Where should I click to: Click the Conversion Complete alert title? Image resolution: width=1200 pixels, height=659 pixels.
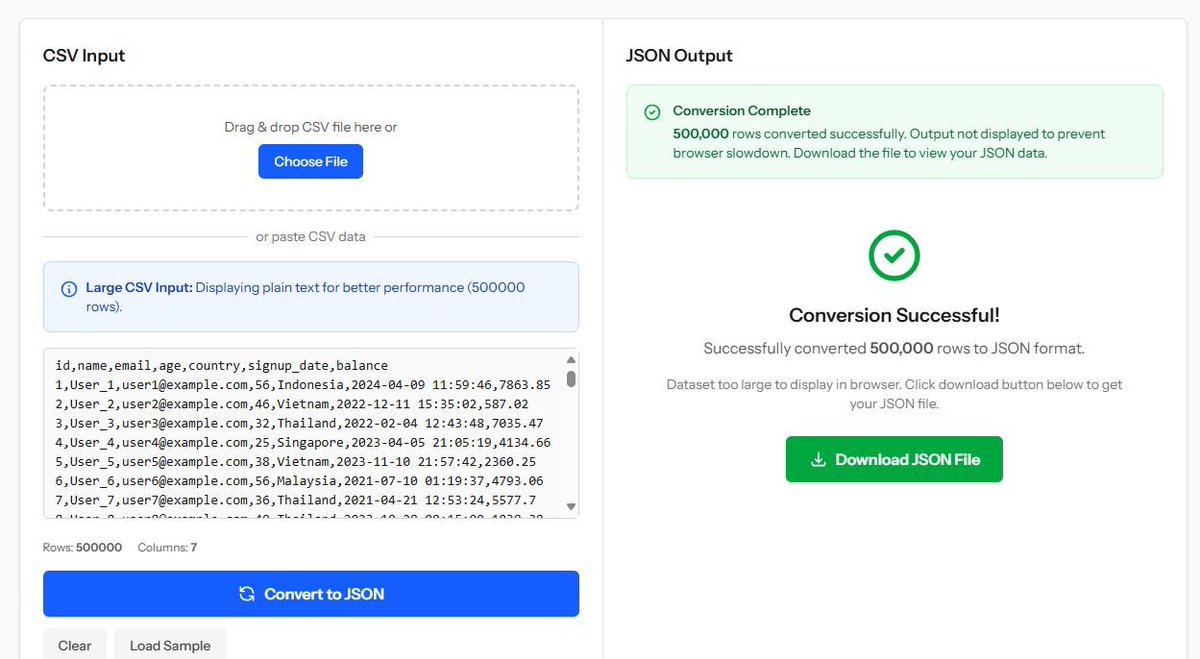[x=742, y=111]
